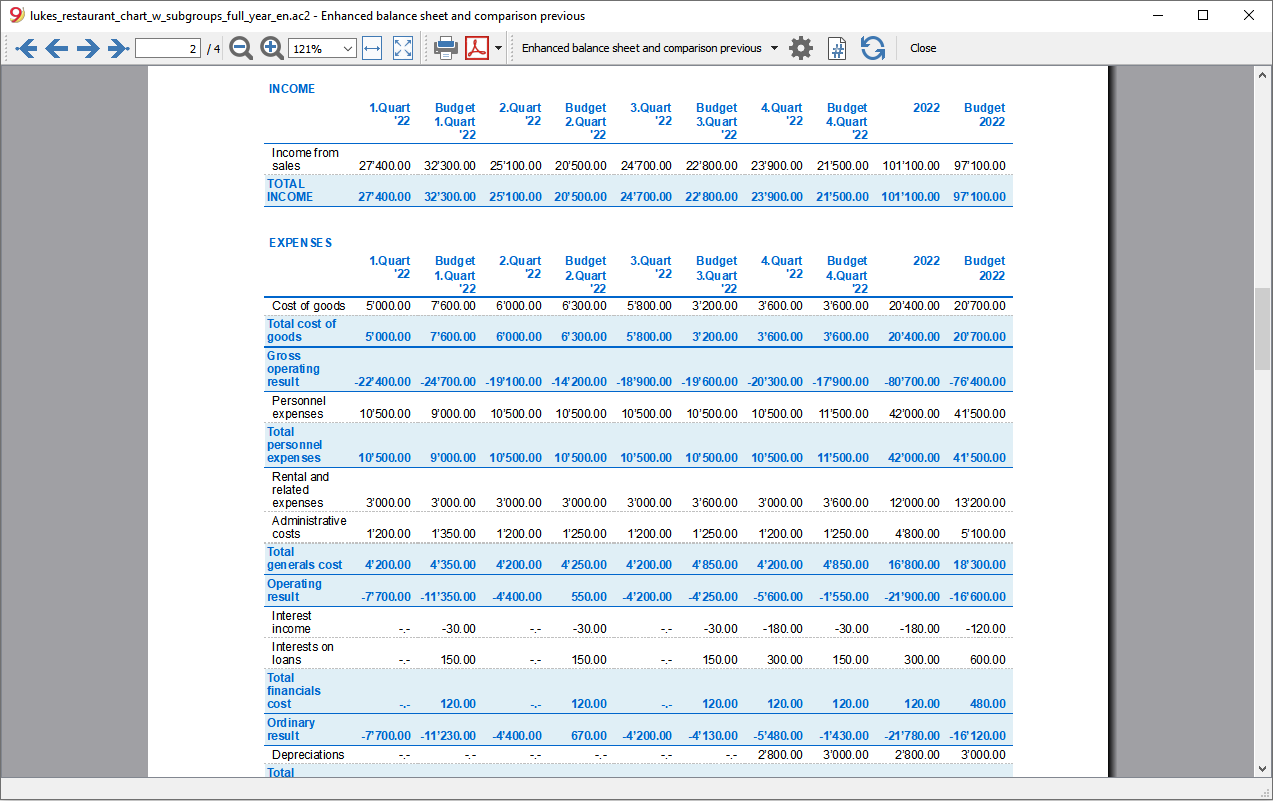The image size is (1273, 801).
Task: Click 13'200.00 in the rental expenses row
Action: pos(978,503)
